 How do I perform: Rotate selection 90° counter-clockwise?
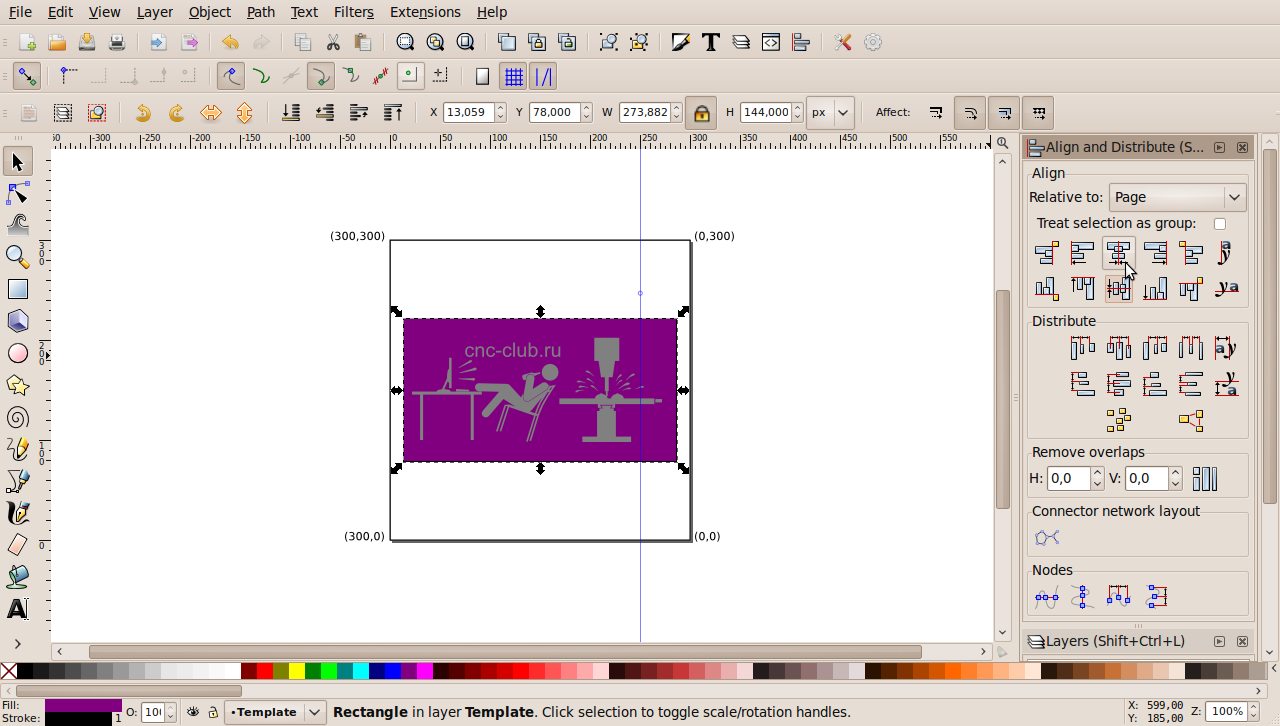pyautogui.click(x=143, y=113)
